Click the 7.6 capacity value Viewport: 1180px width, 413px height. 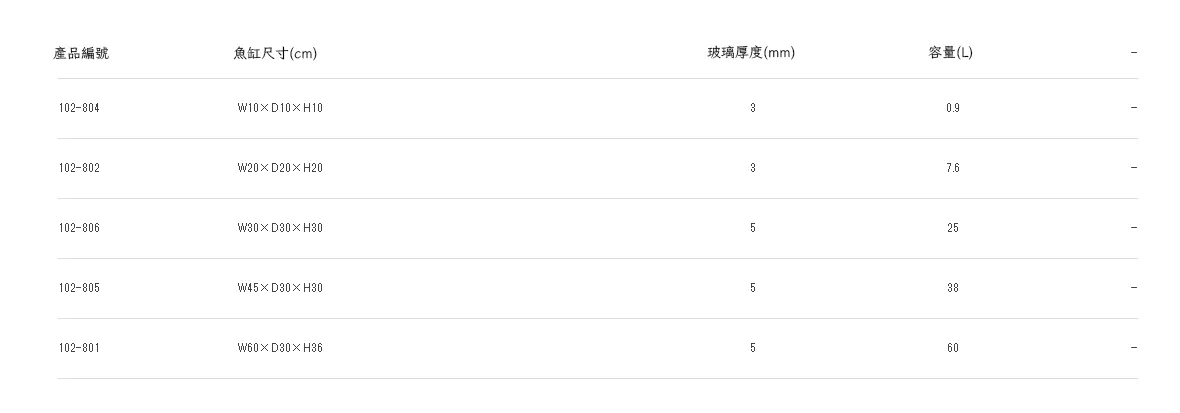953,168
